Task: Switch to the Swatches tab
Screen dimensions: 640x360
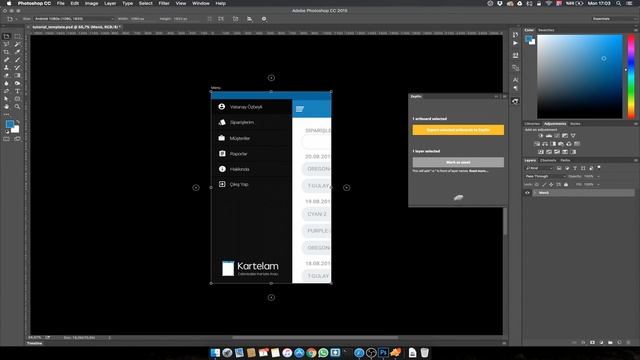Action: click(x=546, y=30)
